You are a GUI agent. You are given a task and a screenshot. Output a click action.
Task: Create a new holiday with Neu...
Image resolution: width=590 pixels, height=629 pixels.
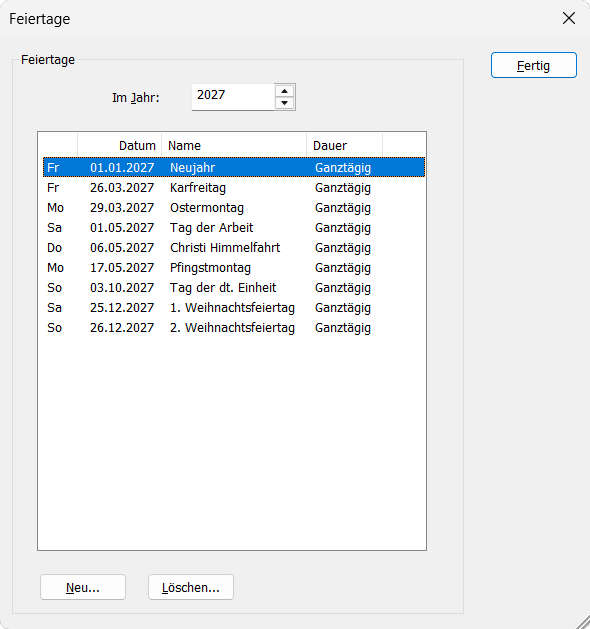[x=83, y=587]
